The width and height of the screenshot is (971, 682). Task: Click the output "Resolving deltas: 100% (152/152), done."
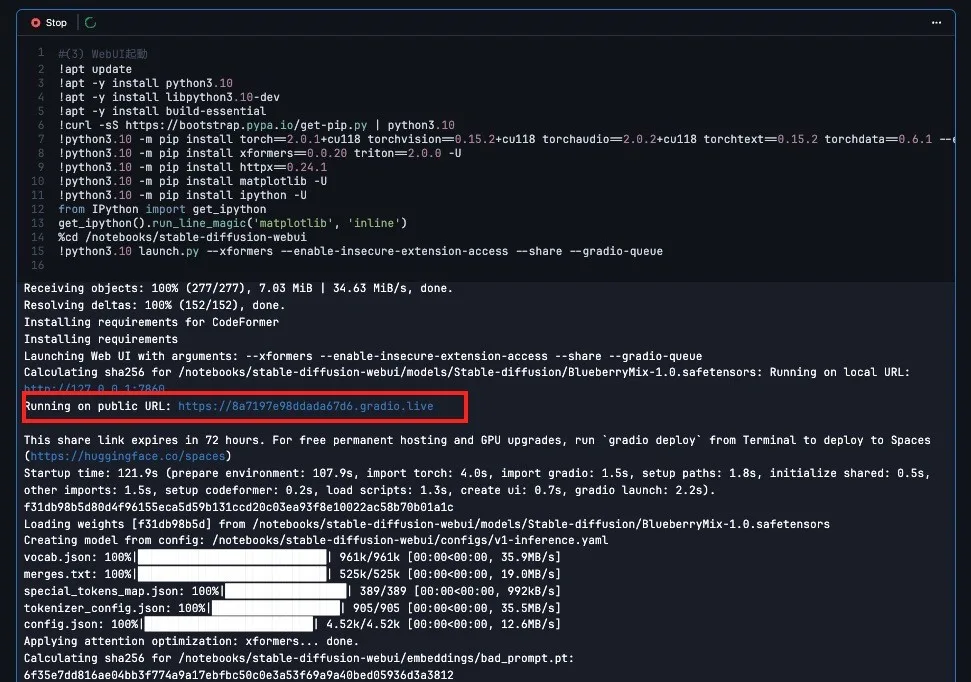pos(154,305)
